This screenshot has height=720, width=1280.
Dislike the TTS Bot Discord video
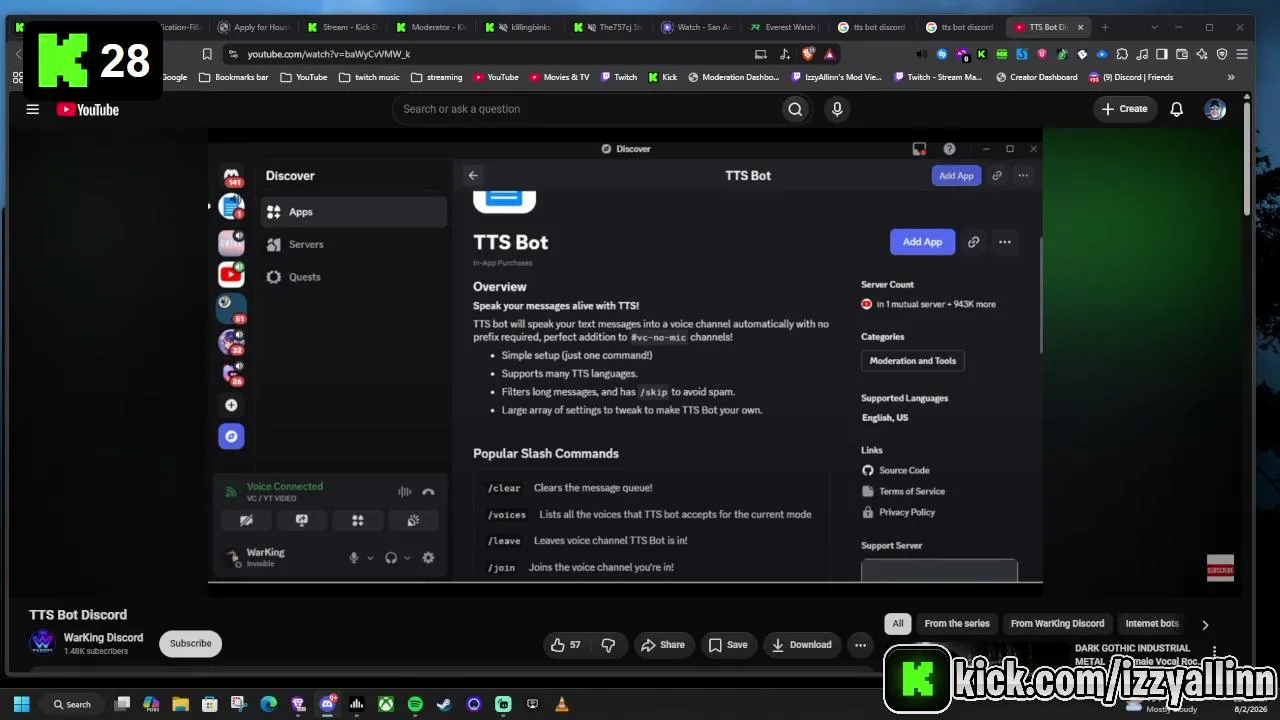coord(608,645)
